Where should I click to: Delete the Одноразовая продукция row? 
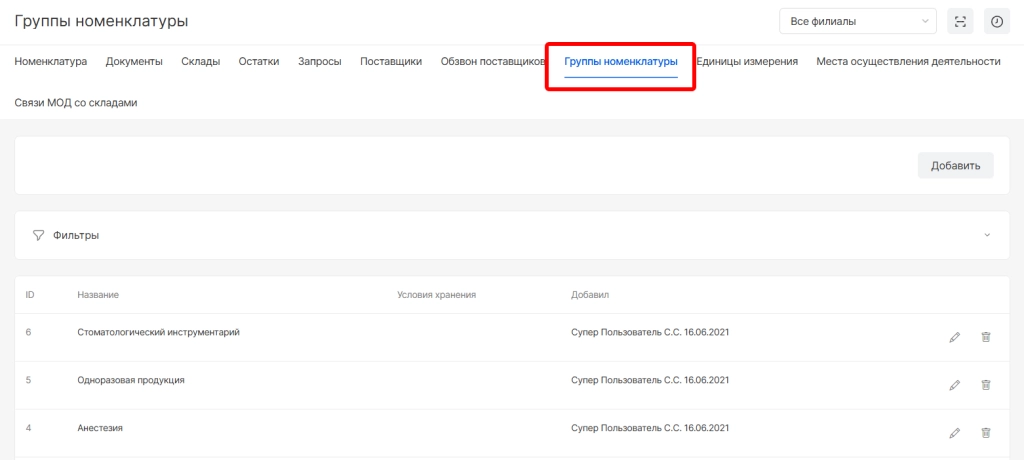click(x=985, y=385)
